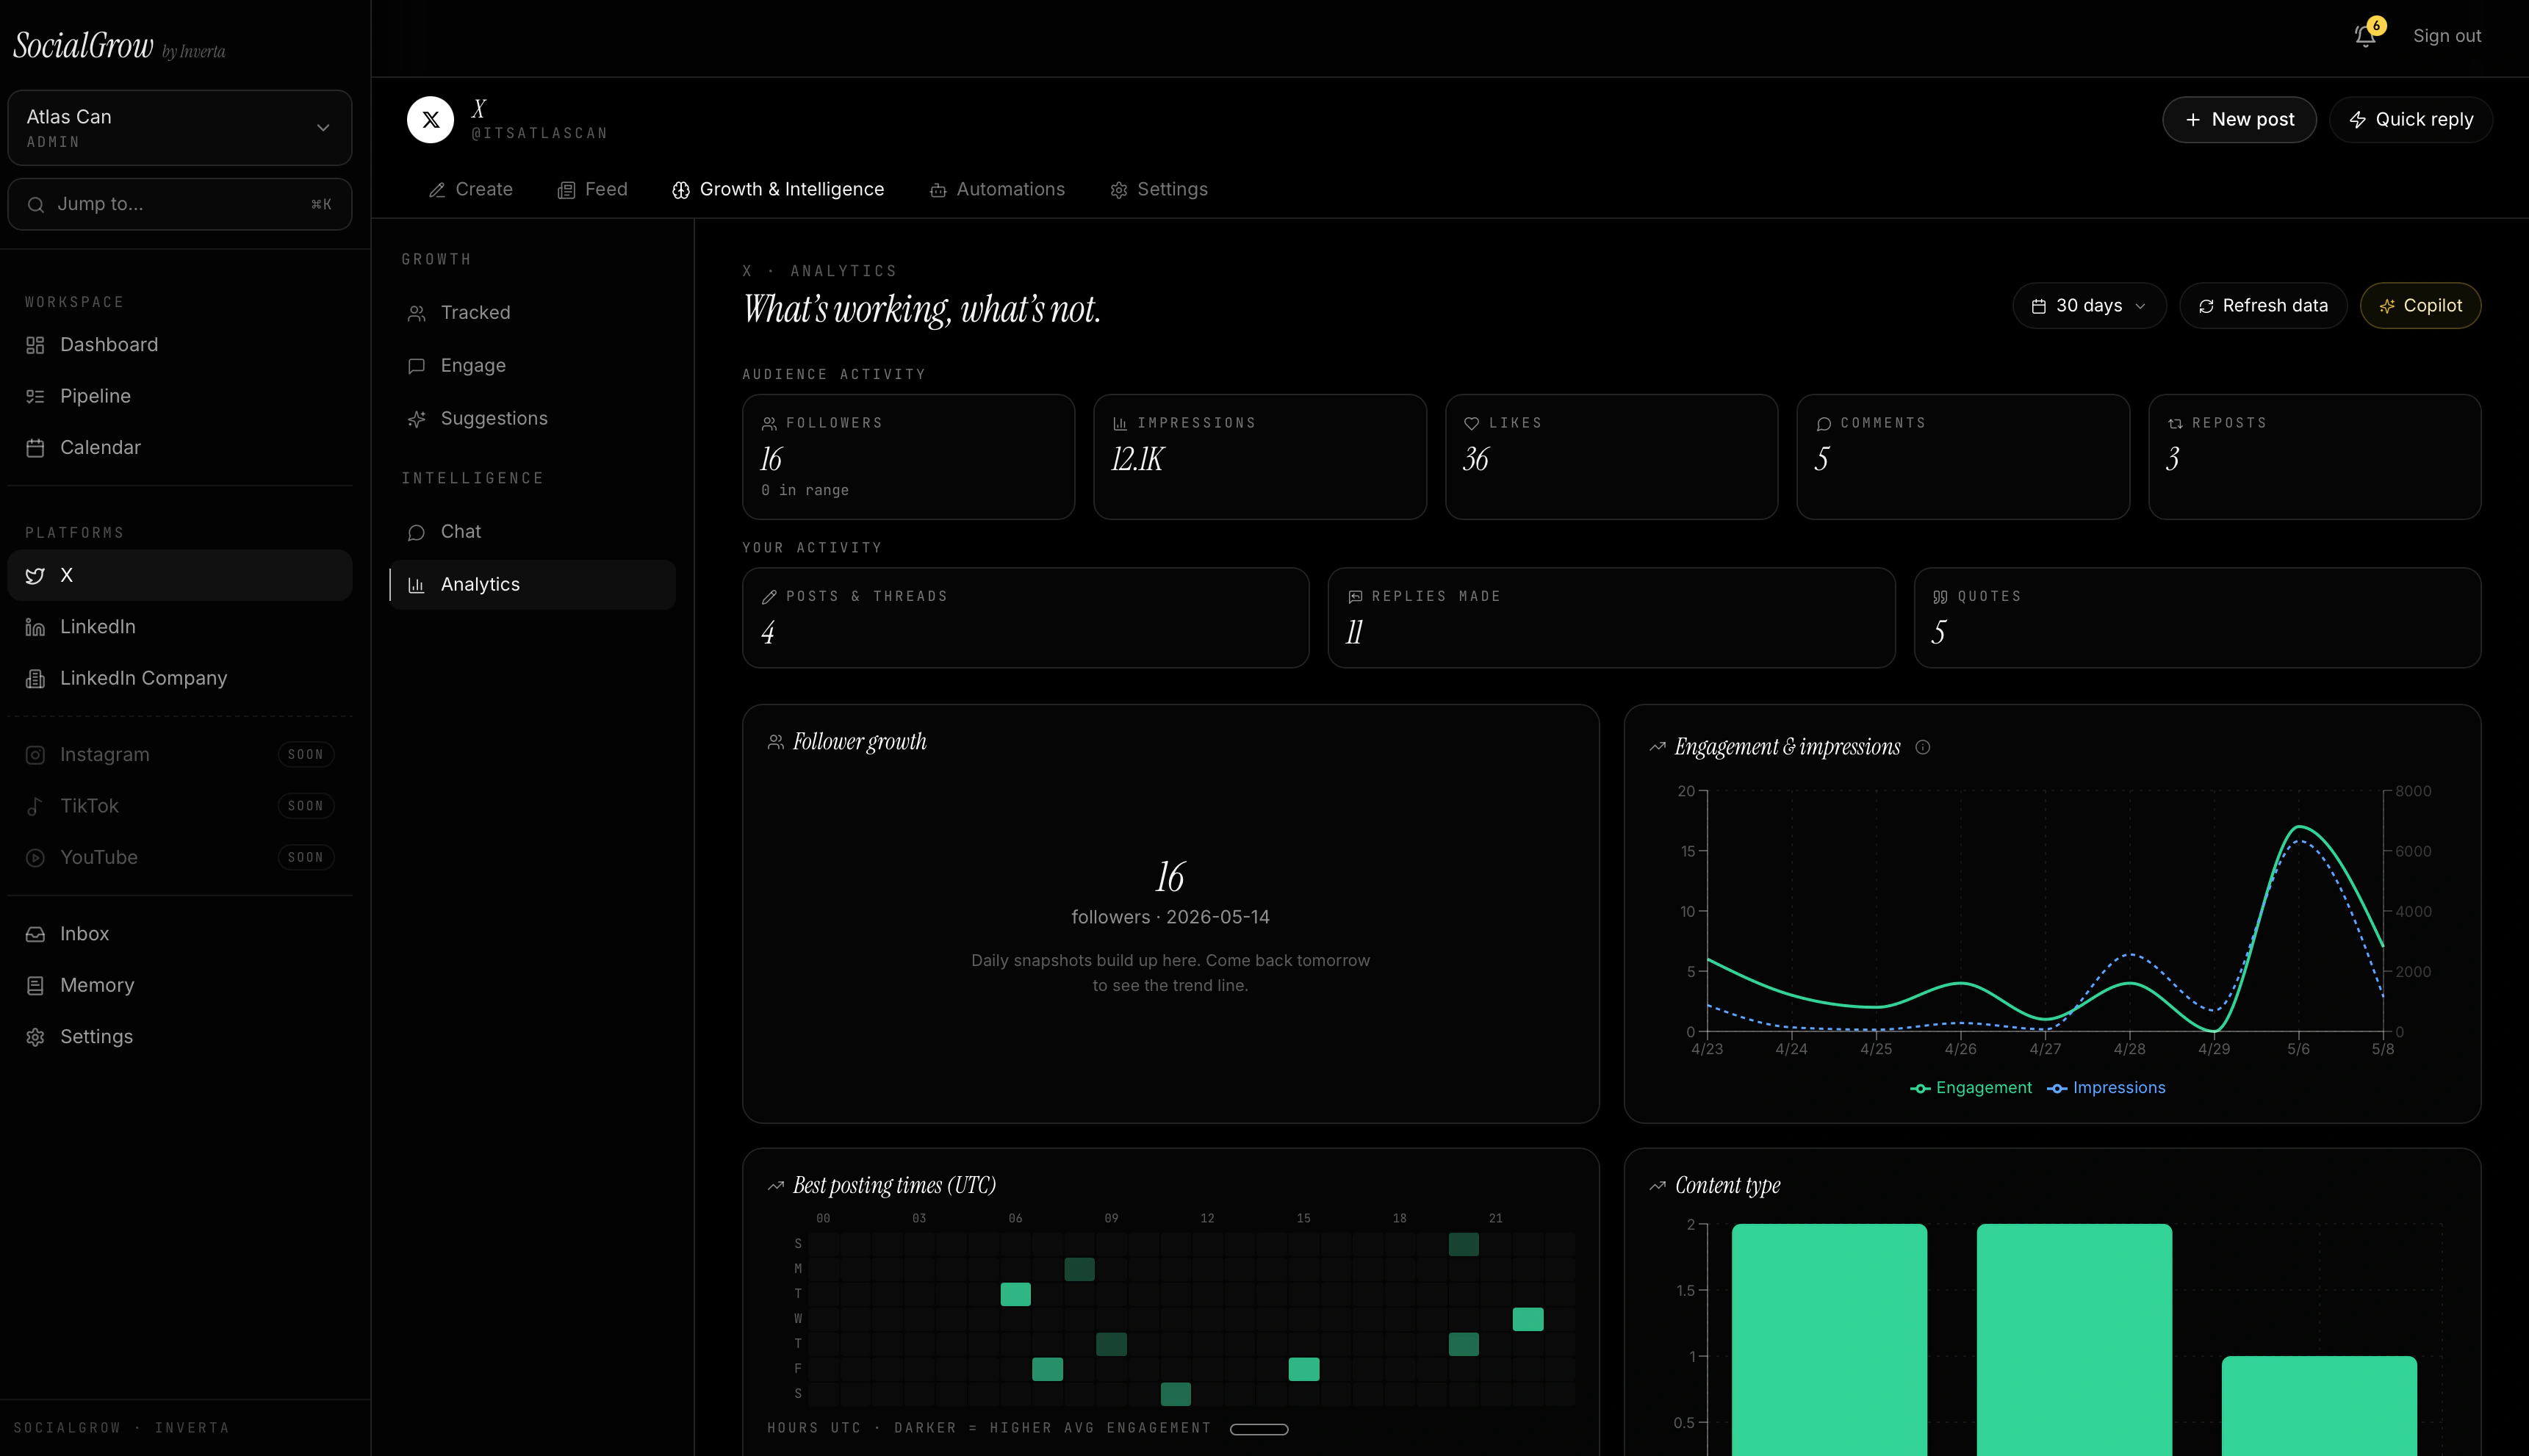The image size is (2529, 1456).
Task: Click the X platform avatar logo
Action: point(431,120)
